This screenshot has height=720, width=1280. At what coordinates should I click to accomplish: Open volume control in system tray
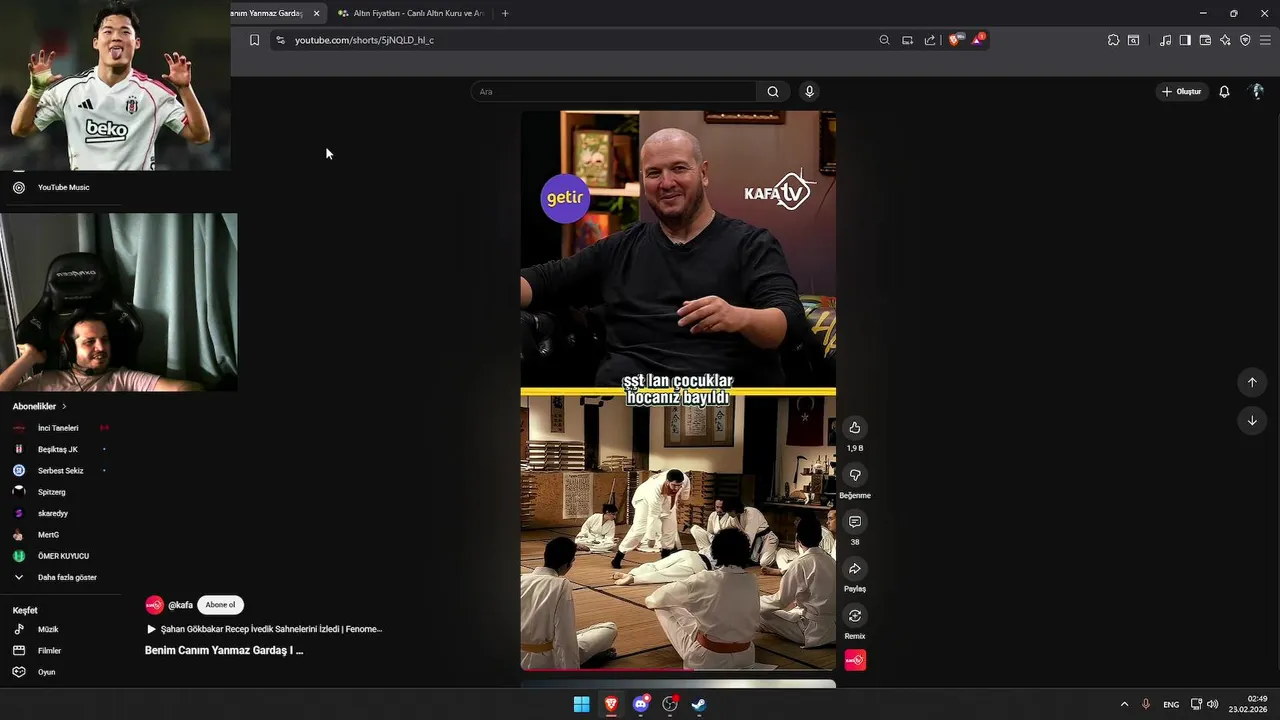pyautogui.click(x=1213, y=704)
